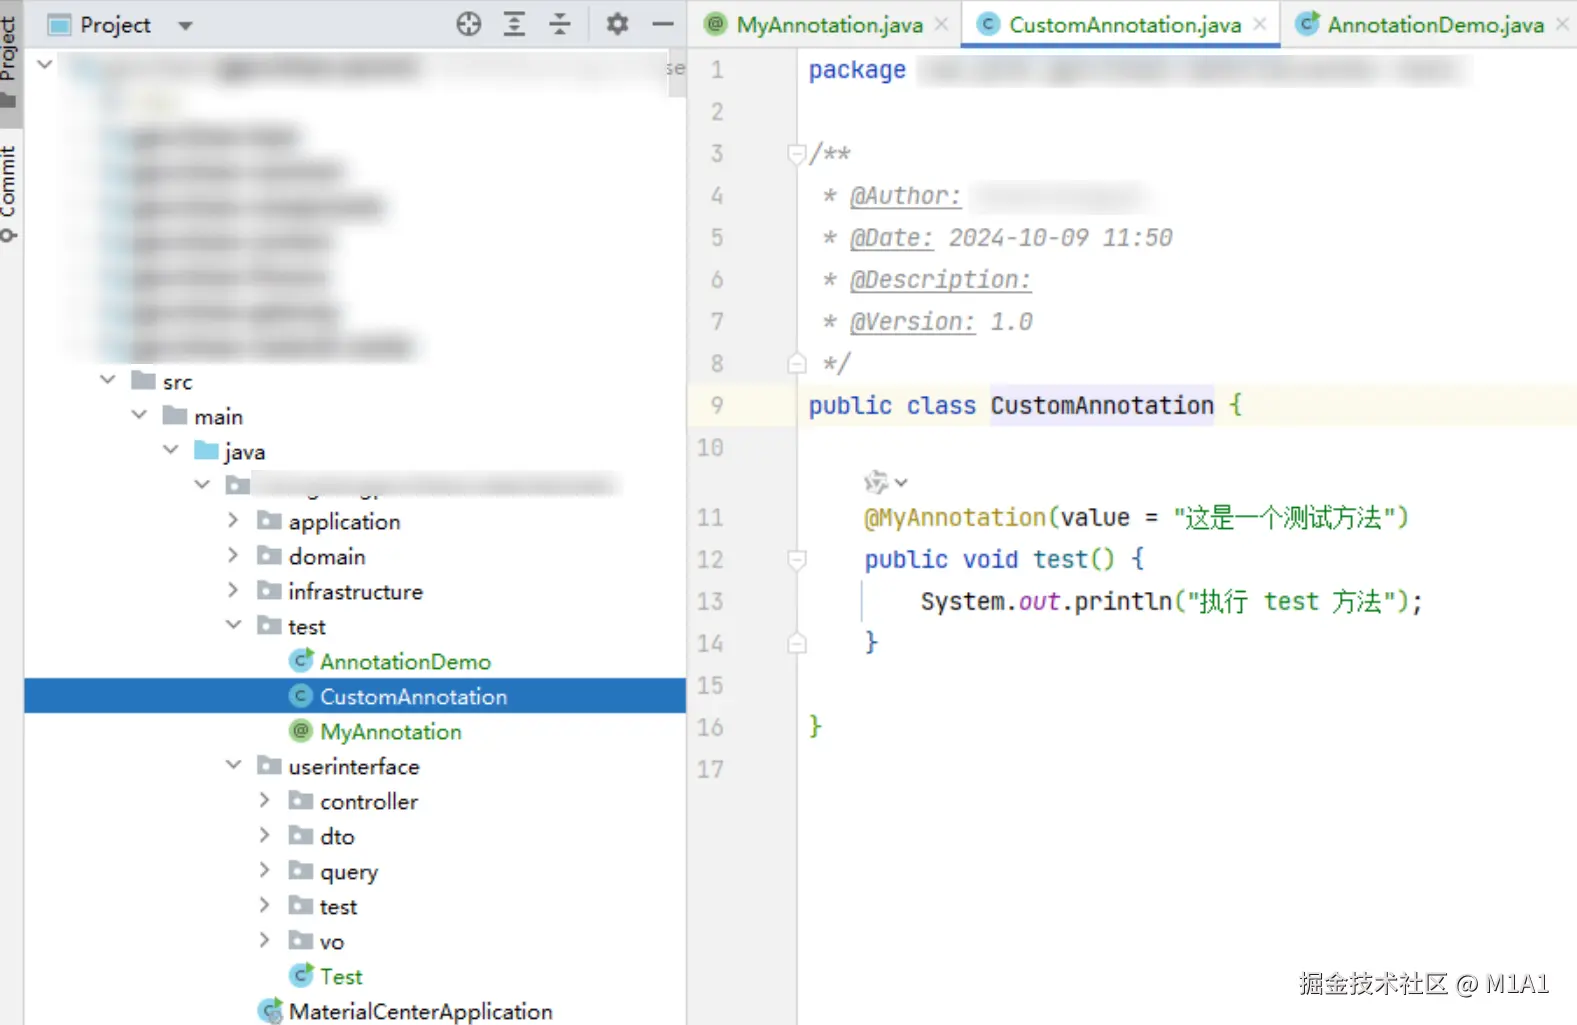The width and height of the screenshot is (1577, 1025).
Task: Click the vo package icon
Action: click(x=300, y=941)
